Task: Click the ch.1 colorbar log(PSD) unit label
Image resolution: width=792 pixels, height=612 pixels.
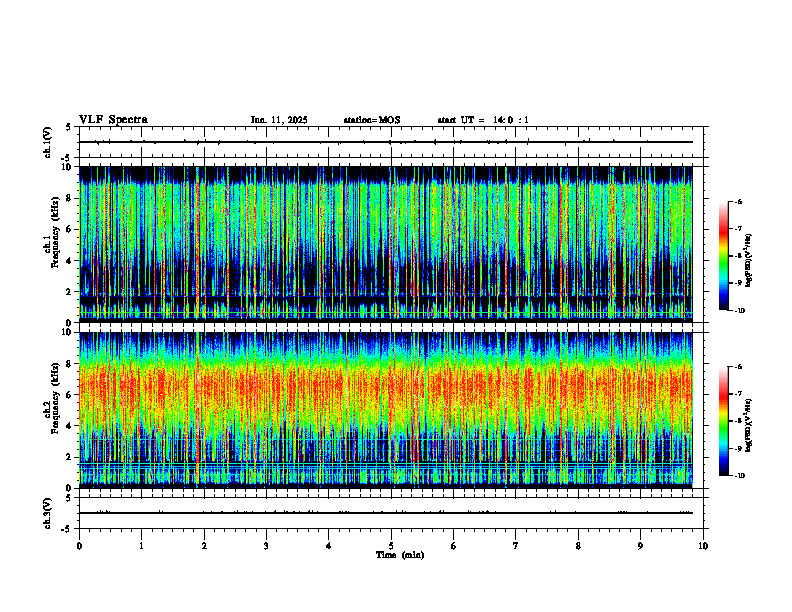Action: click(x=749, y=261)
